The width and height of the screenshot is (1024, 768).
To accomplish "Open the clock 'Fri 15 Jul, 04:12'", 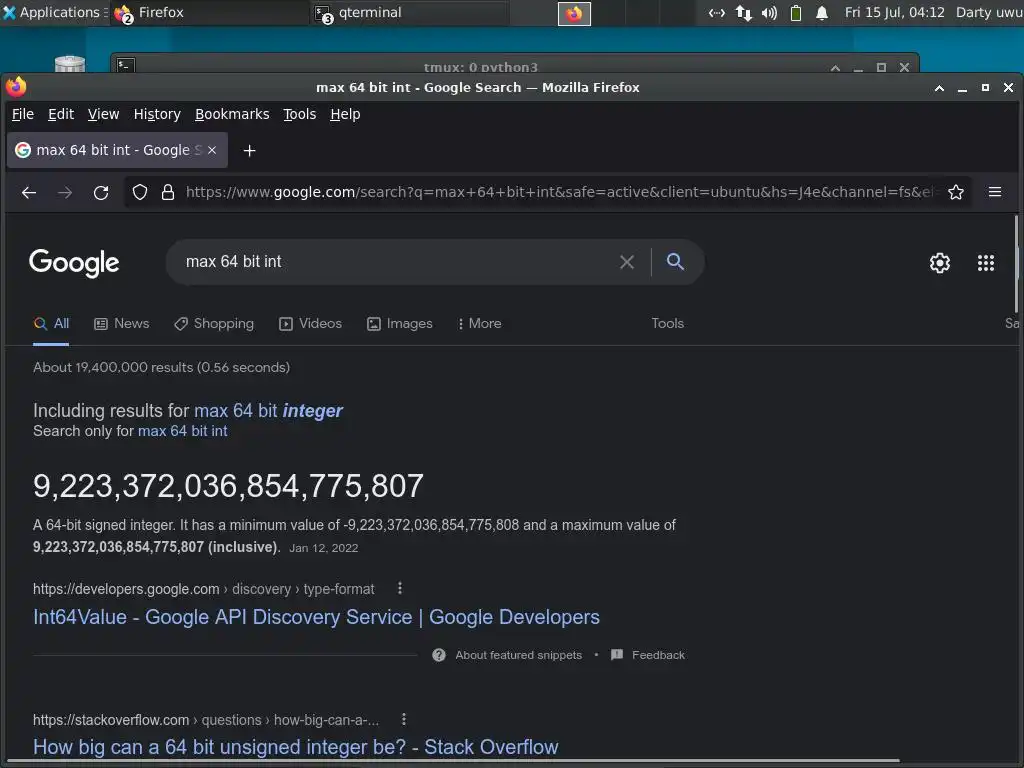I will click(895, 12).
